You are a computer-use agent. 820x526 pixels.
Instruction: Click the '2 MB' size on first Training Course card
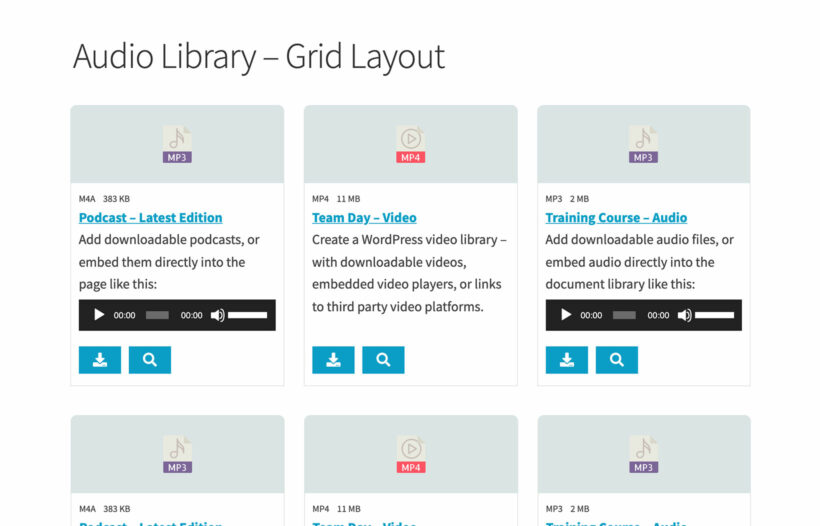click(x=579, y=199)
